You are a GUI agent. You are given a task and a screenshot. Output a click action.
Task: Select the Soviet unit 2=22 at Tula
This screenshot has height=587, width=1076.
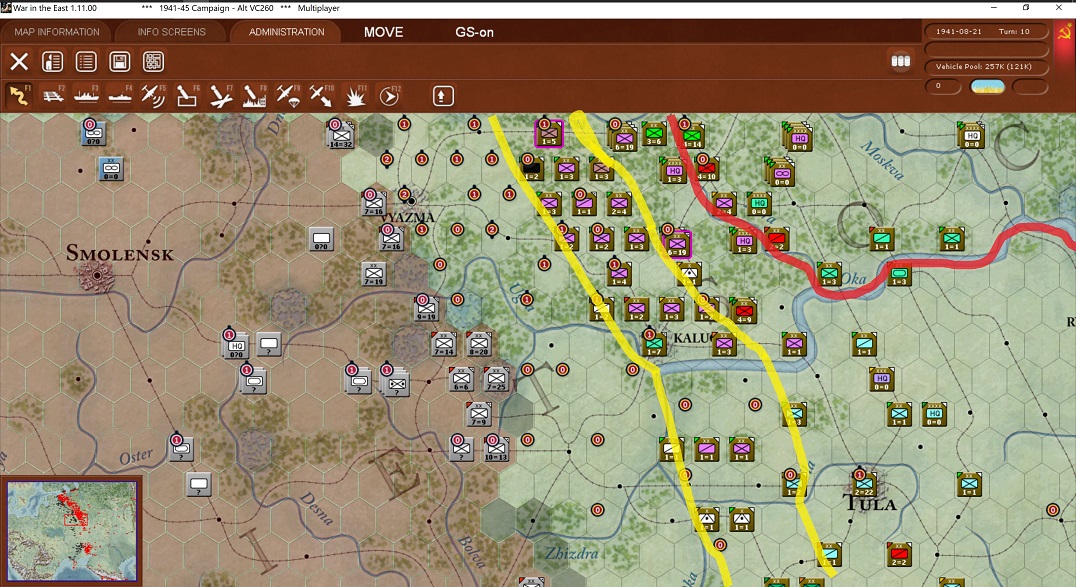864,484
